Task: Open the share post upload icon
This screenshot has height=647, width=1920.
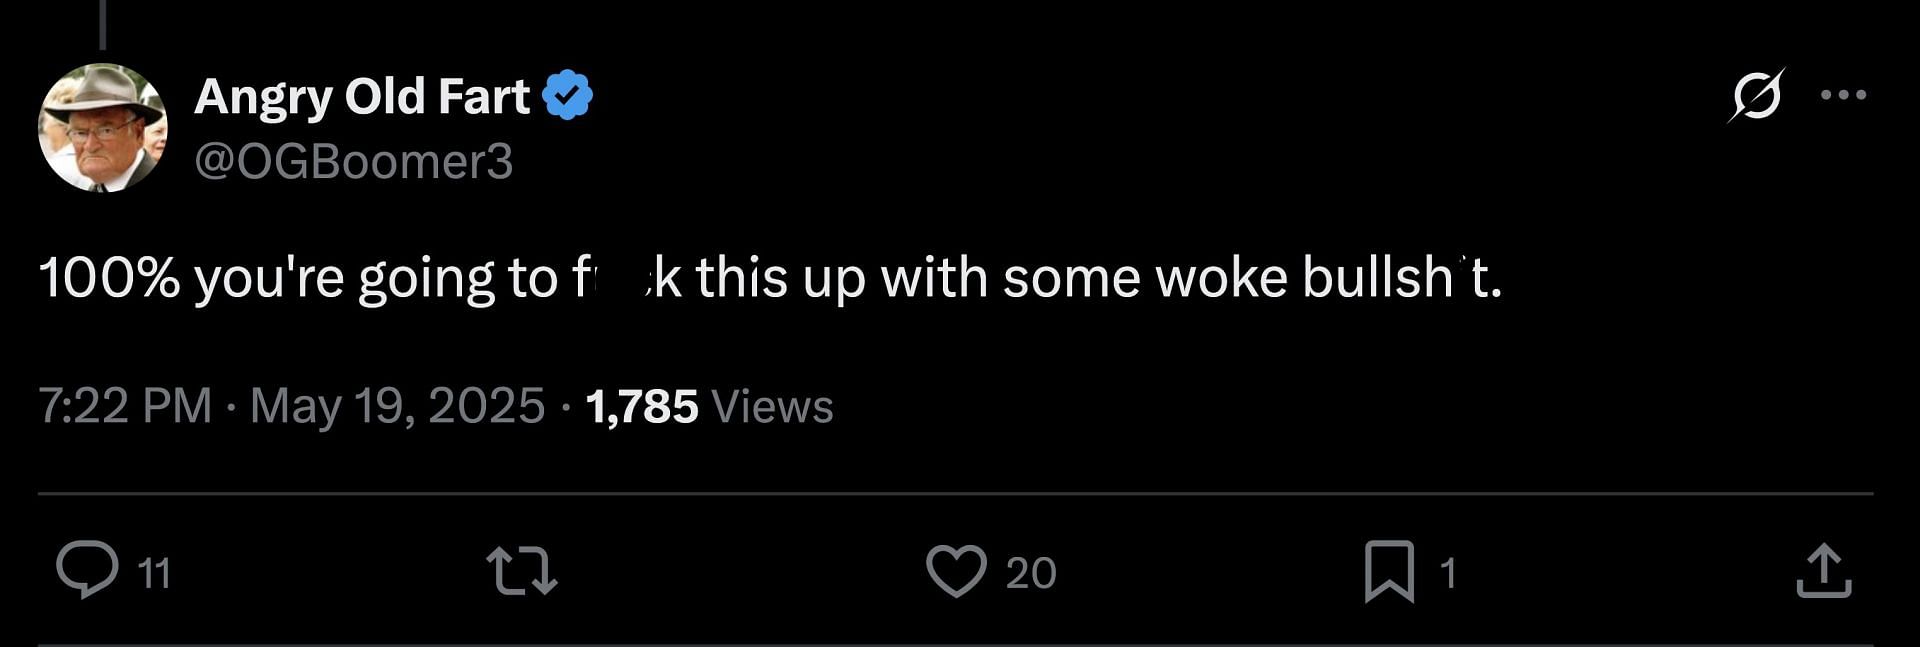Action: [1824, 571]
